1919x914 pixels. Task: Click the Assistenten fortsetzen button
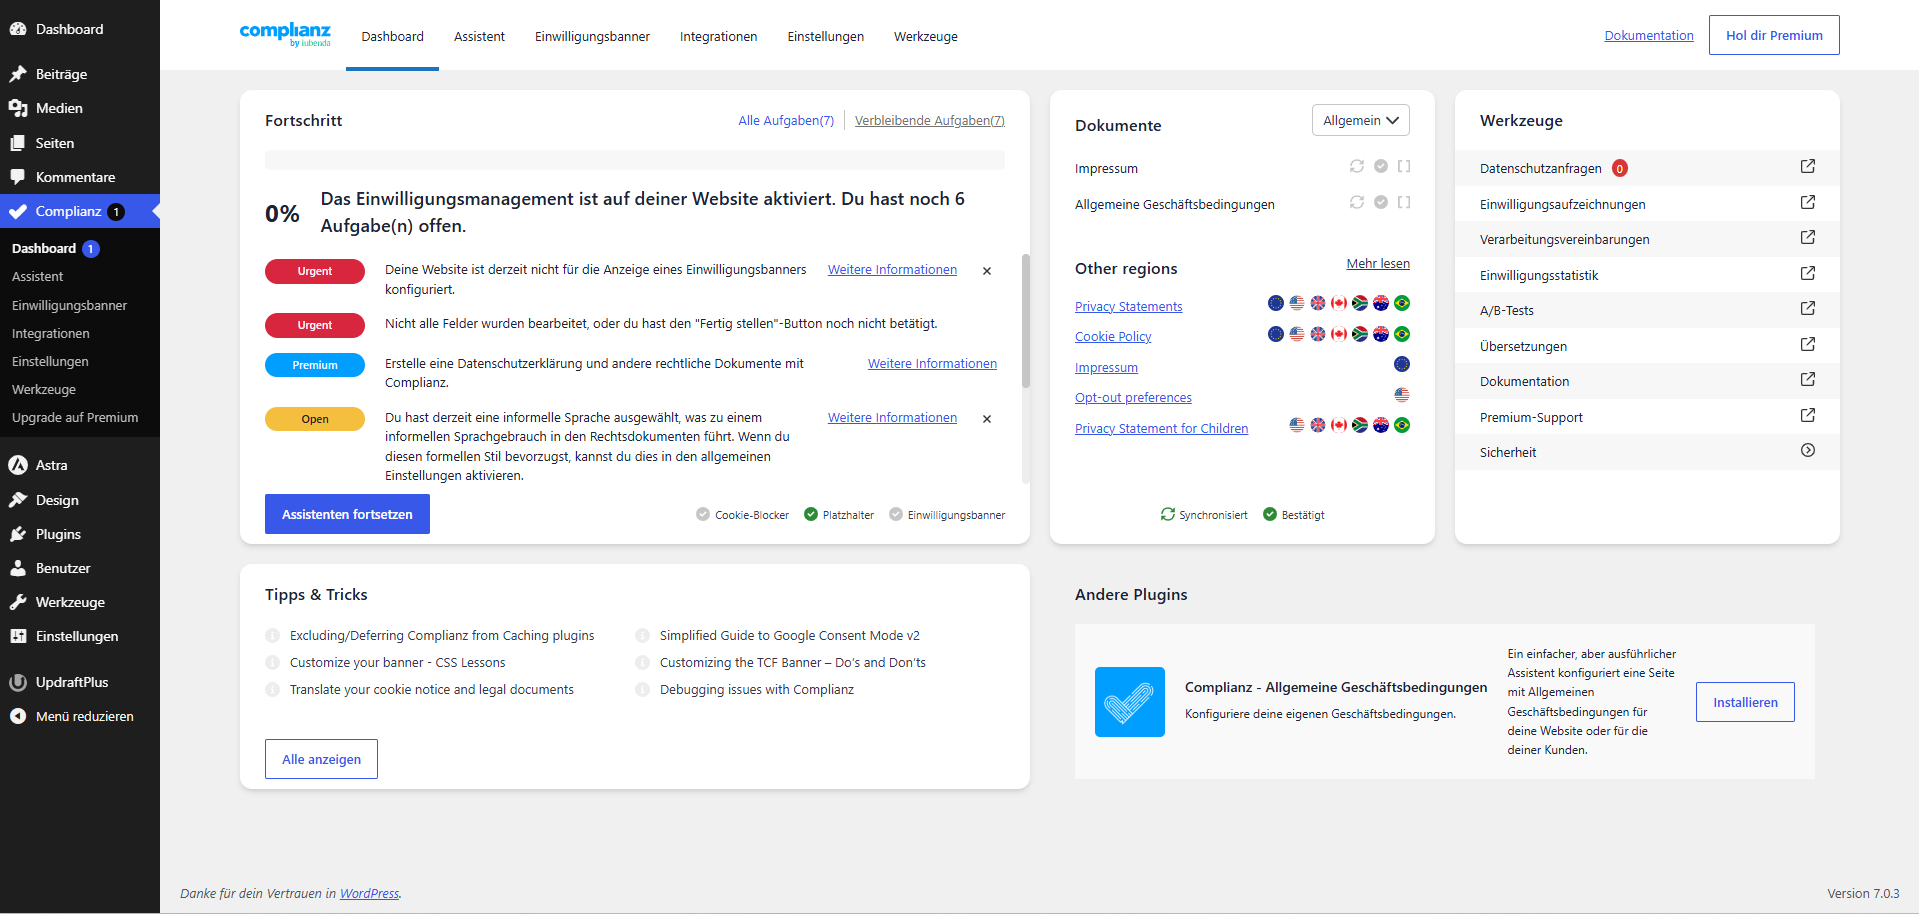click(x=347, y=514)
